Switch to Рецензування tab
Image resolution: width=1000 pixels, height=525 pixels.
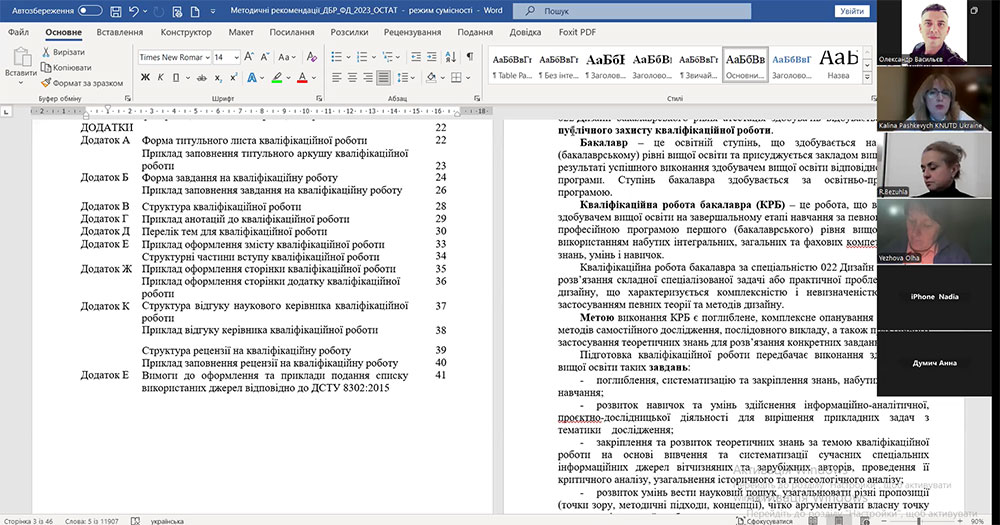(412, 32)
